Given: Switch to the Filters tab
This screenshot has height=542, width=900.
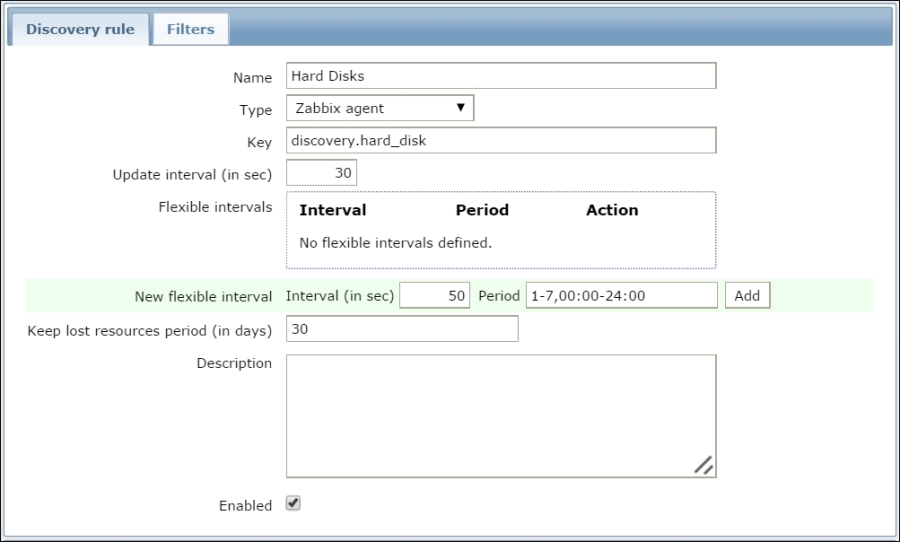Looking at the screenshot, I should 190,29.
